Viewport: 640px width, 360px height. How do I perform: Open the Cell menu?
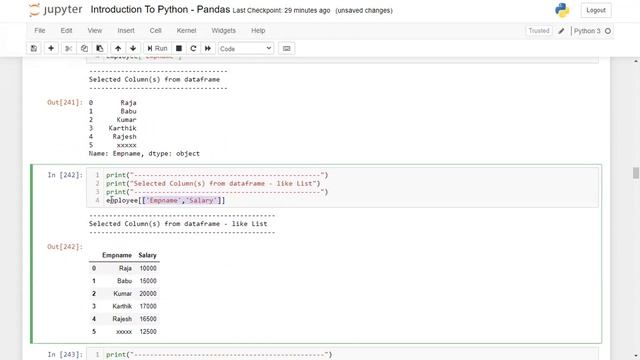(156, 31)
